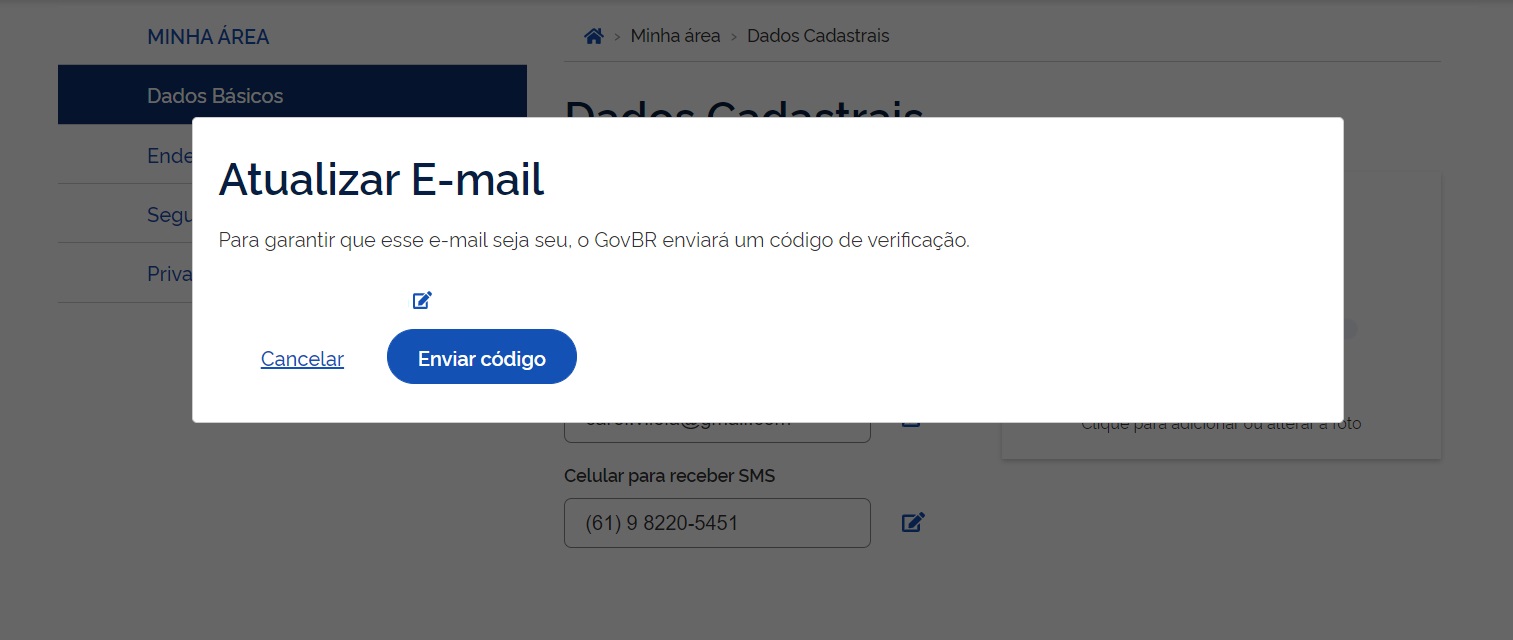Screen dimensions: 1513x640
Task: Open the email edit pencil inside the dialog
Action: [x=421, y=300]
